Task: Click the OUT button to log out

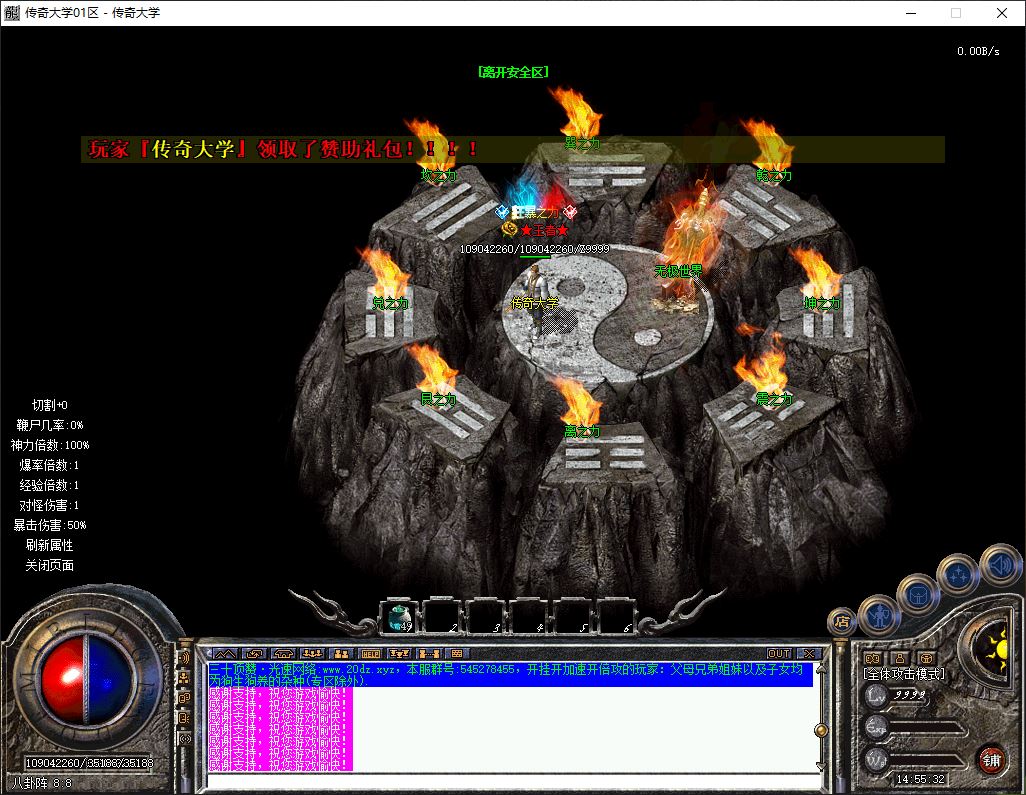Action: tap(779, 653)
